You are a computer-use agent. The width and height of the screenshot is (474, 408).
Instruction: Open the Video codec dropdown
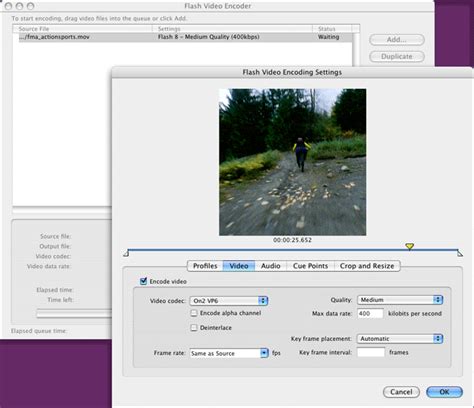point(229,301)
